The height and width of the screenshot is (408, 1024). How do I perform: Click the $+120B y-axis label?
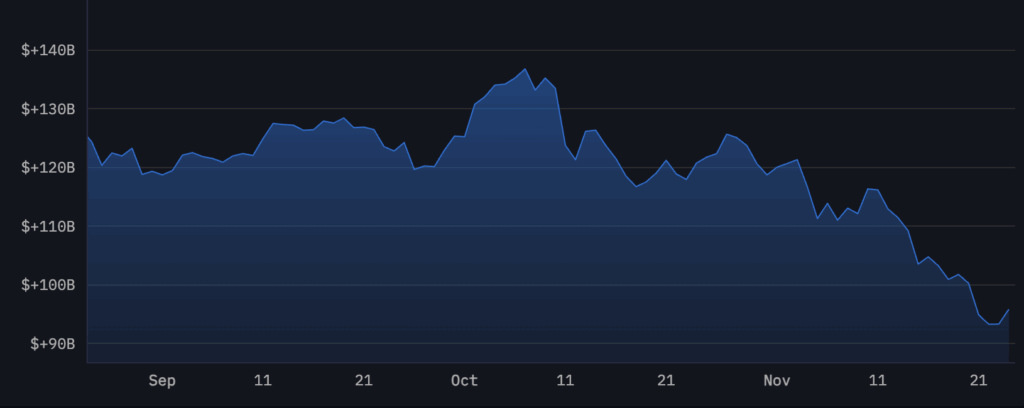(48, 168)
